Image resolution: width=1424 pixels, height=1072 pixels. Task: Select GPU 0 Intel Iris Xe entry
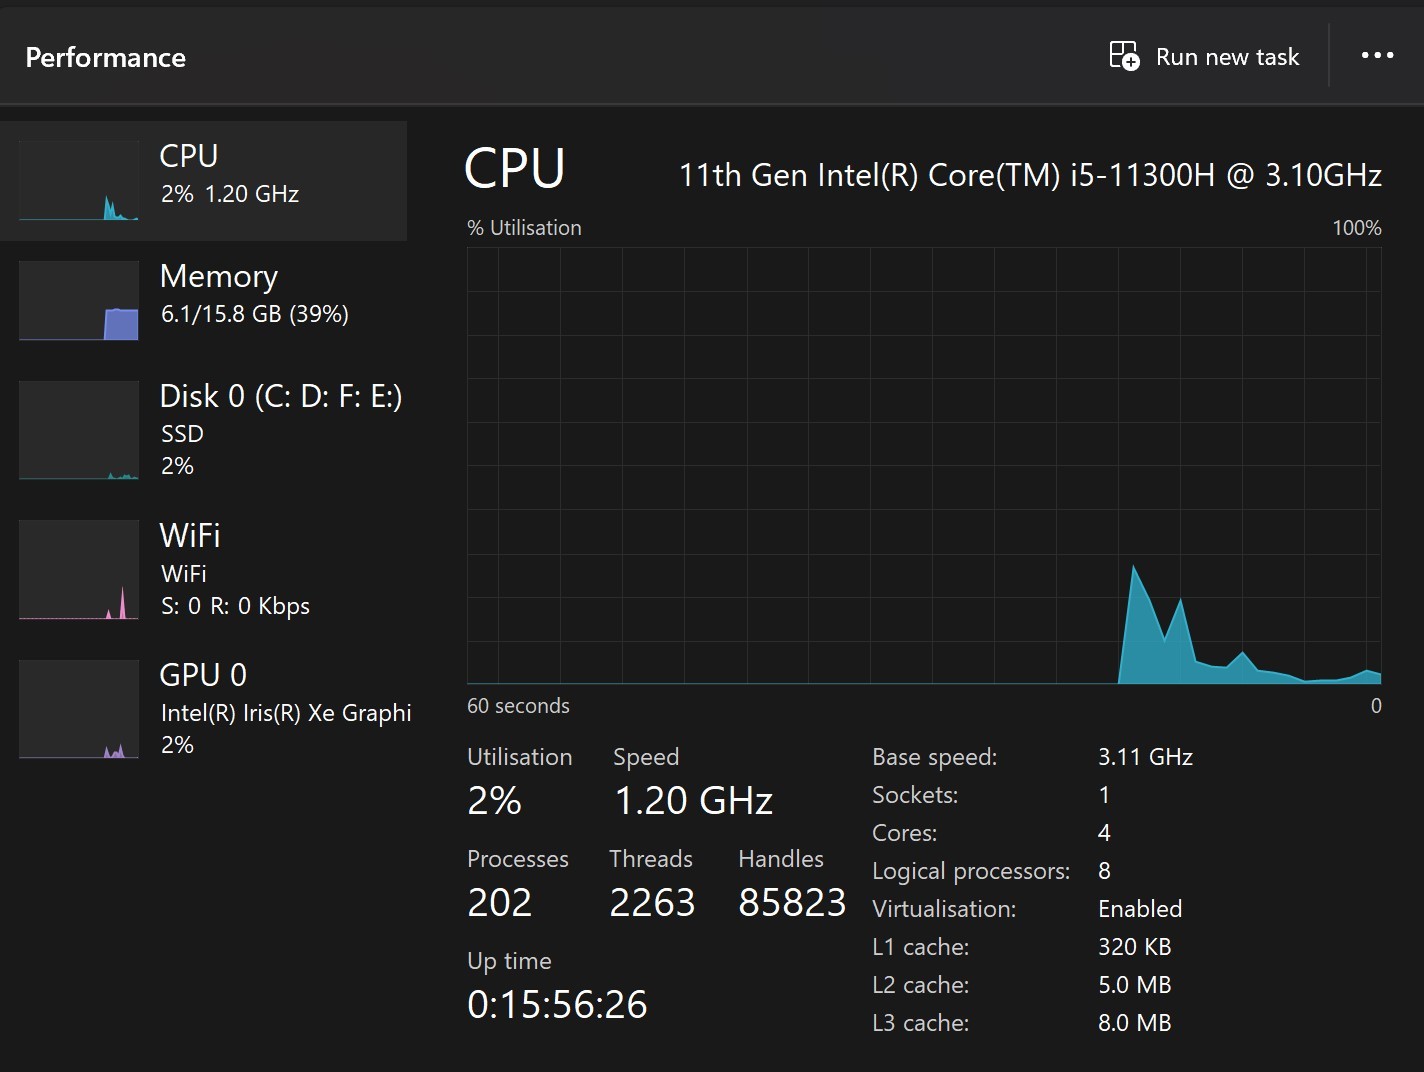285,712
